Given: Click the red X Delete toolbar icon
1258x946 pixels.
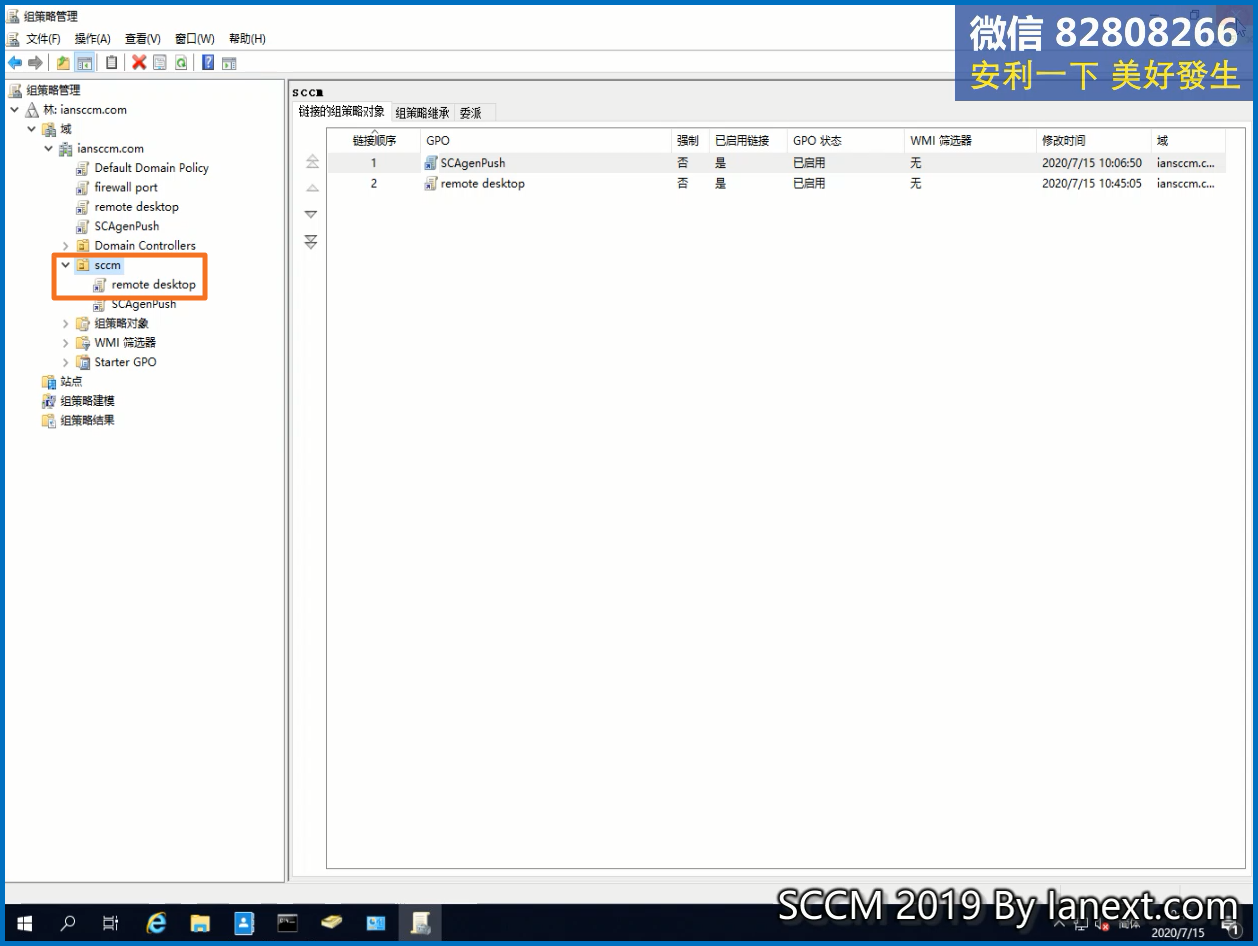Looking at the screenshot, I should coord(139,63).
